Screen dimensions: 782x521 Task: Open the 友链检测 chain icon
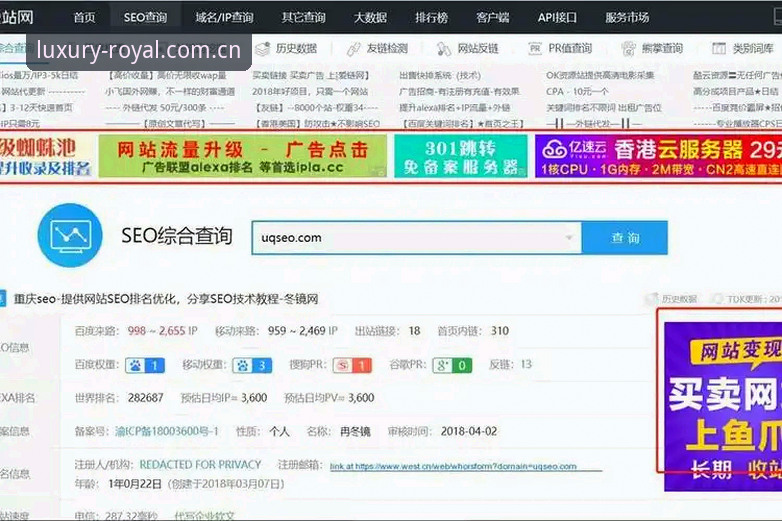pos(354,49)
